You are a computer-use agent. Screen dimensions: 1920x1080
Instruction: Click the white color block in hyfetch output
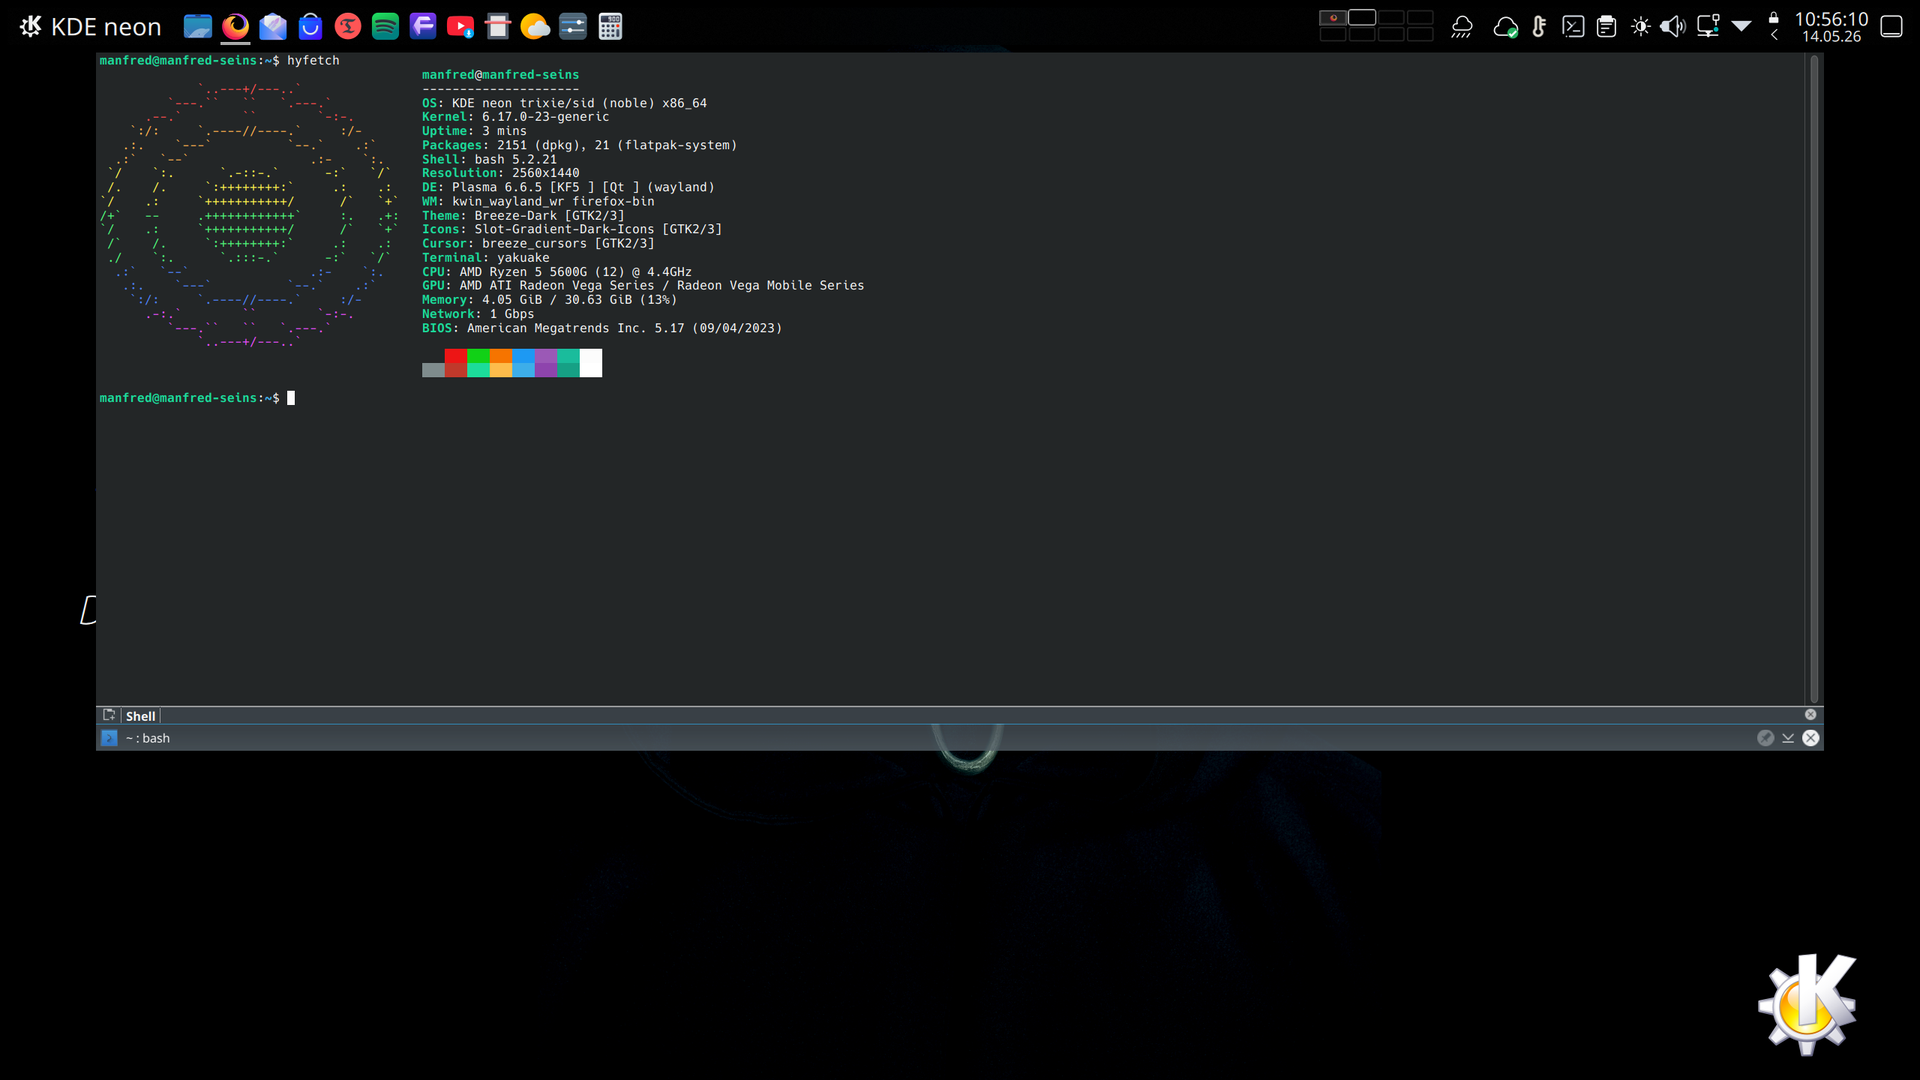click(x=591, y=363)
